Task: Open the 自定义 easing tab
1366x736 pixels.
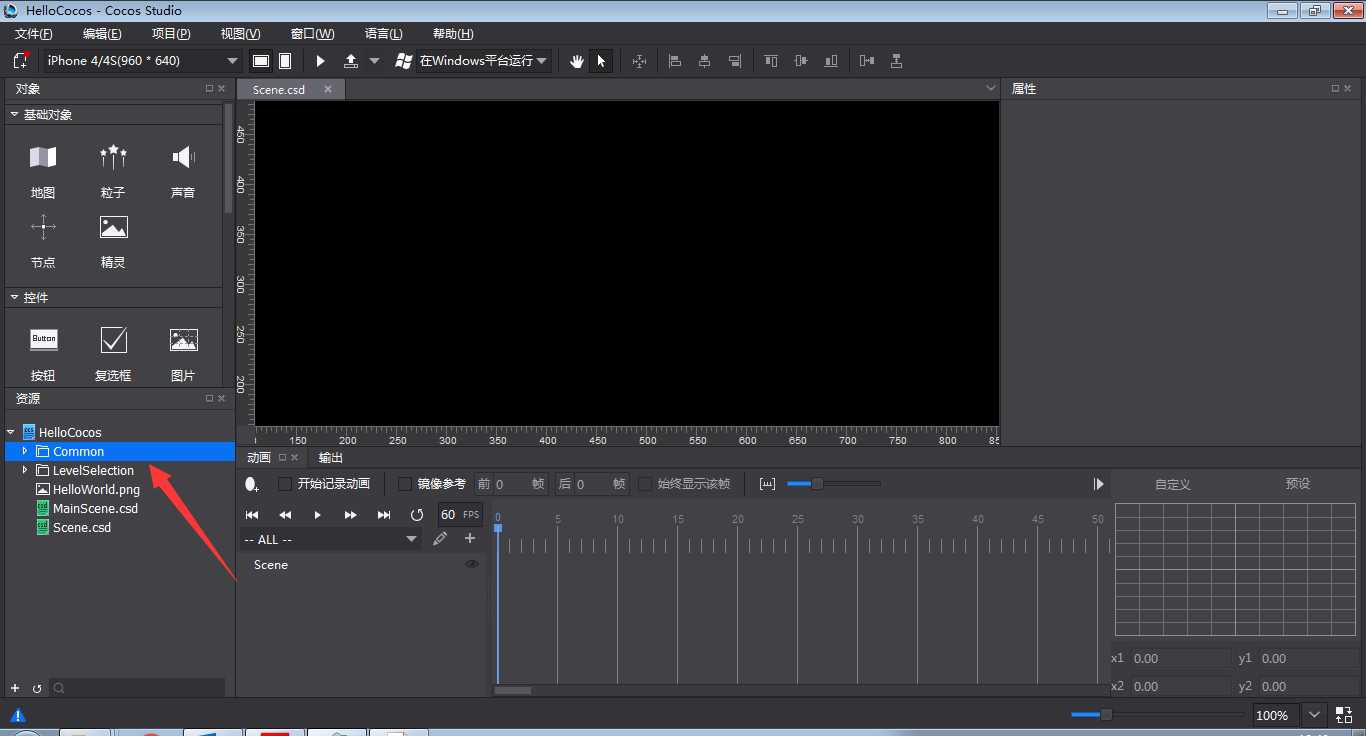Action: click(1173, 483)
